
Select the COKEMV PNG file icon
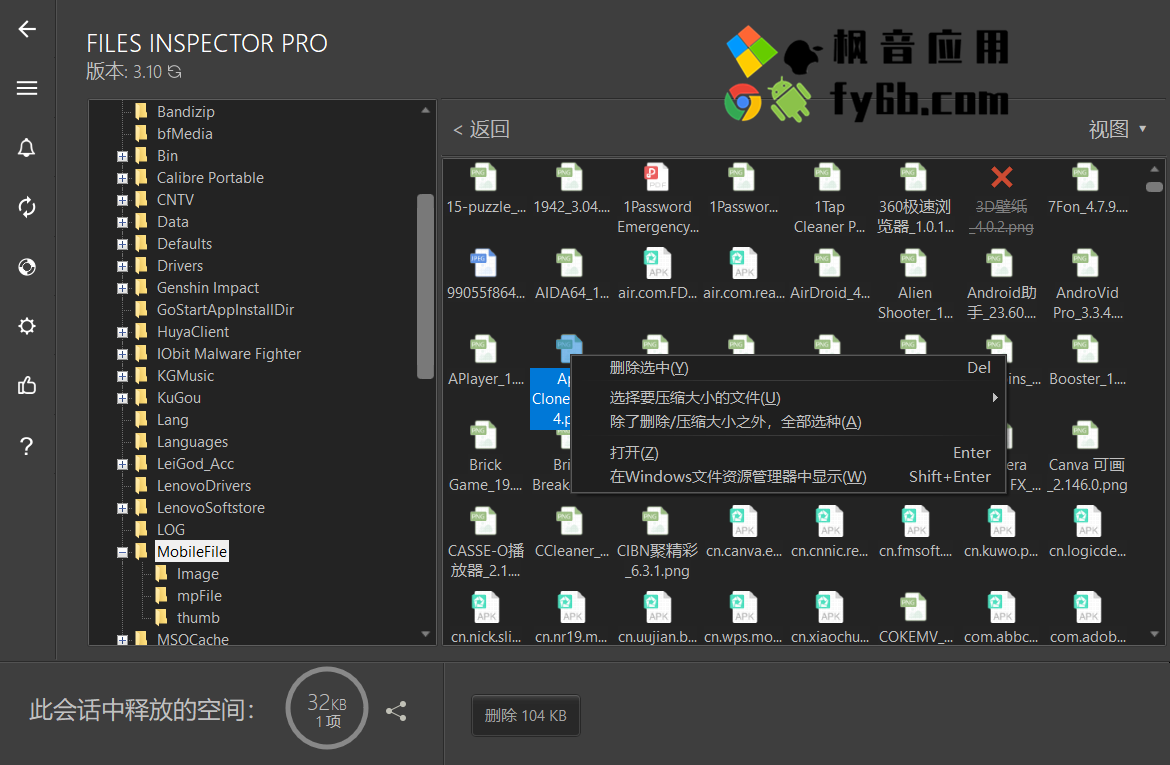click(915, 608)
